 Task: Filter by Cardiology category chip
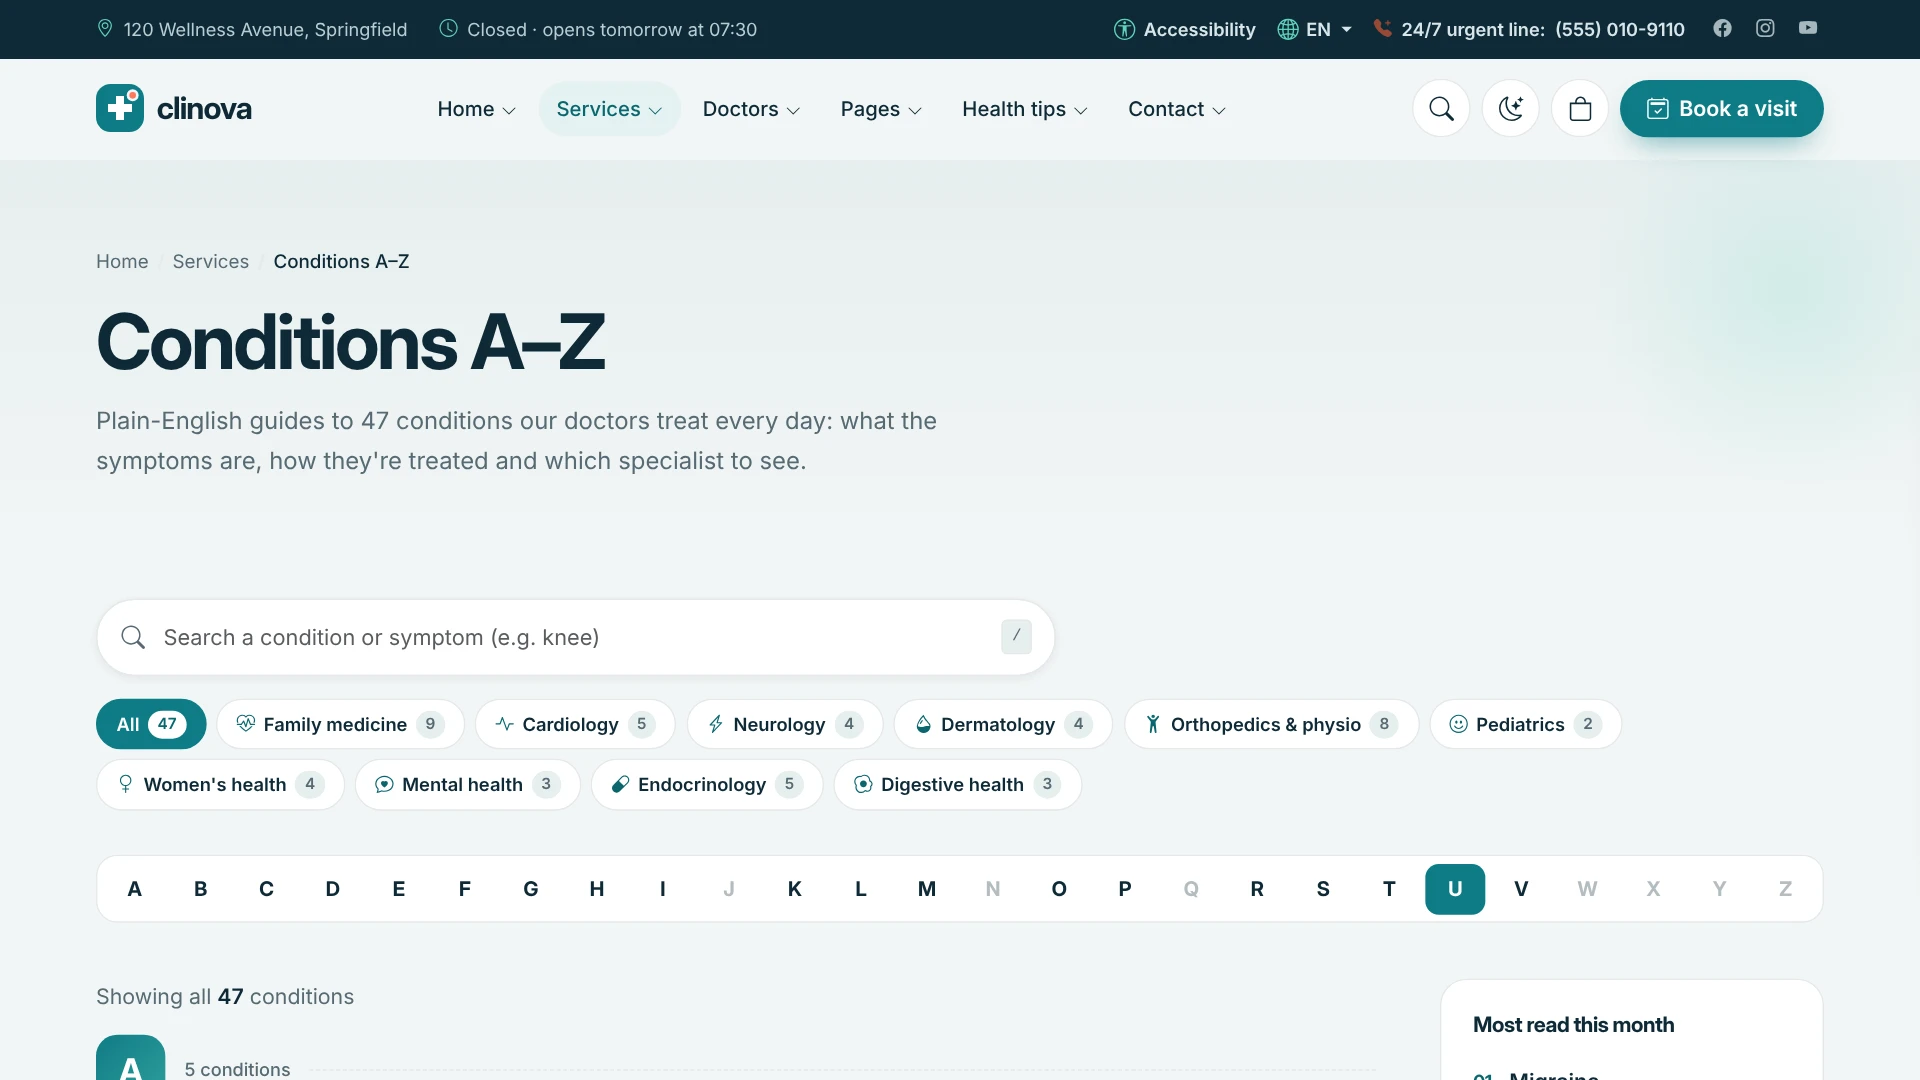pos(575,724)
